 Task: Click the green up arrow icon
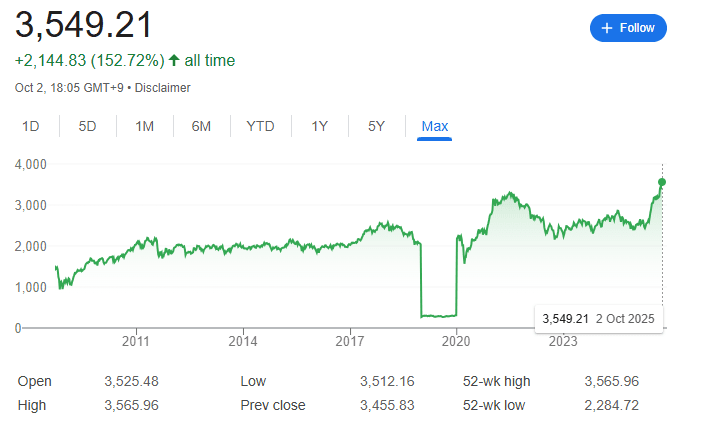(174, 60)
